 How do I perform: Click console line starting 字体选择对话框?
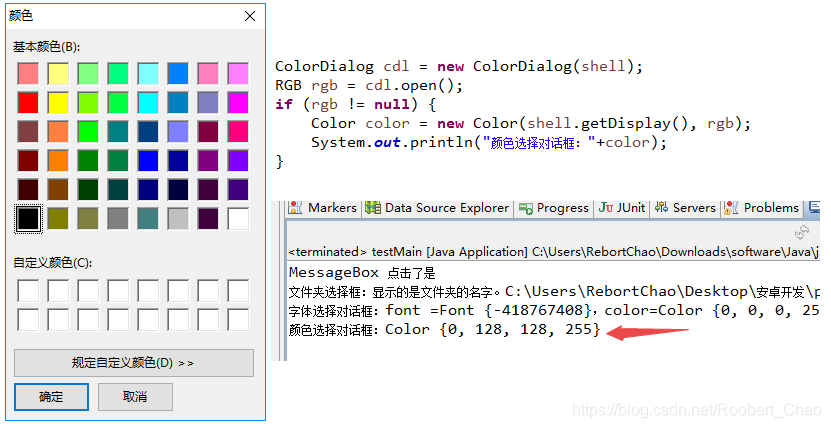[554, 310]
